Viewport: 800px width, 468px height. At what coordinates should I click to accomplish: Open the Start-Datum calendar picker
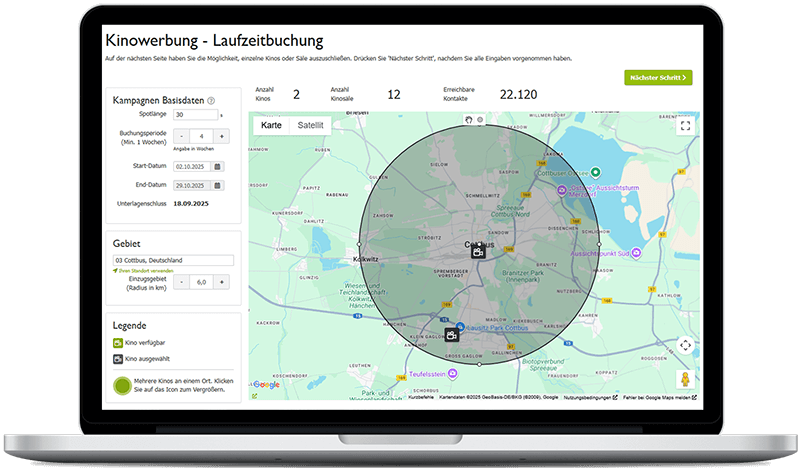pos(217,166)
